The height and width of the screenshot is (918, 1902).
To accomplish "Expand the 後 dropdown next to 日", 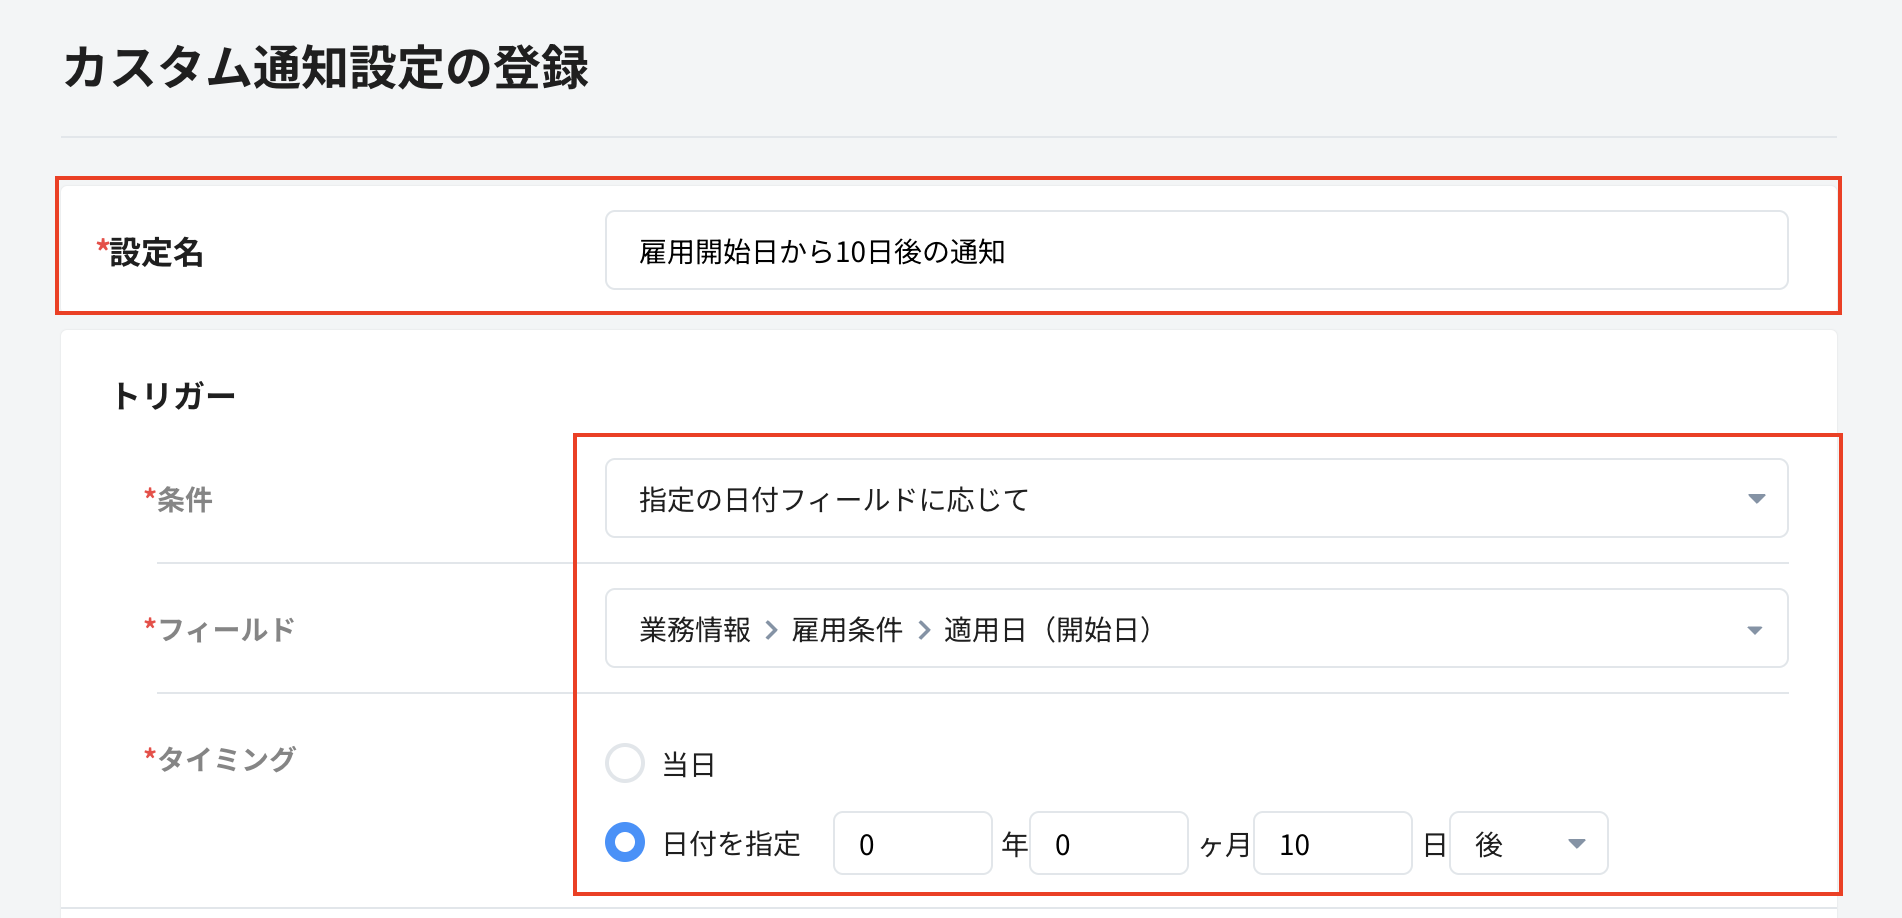I will pyautogui.click(x=1577, y=844).
